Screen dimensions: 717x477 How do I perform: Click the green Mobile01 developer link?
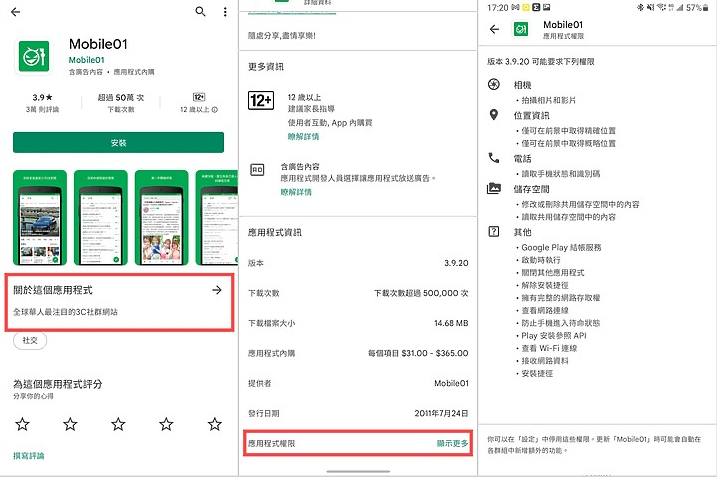tap(86, 60)
